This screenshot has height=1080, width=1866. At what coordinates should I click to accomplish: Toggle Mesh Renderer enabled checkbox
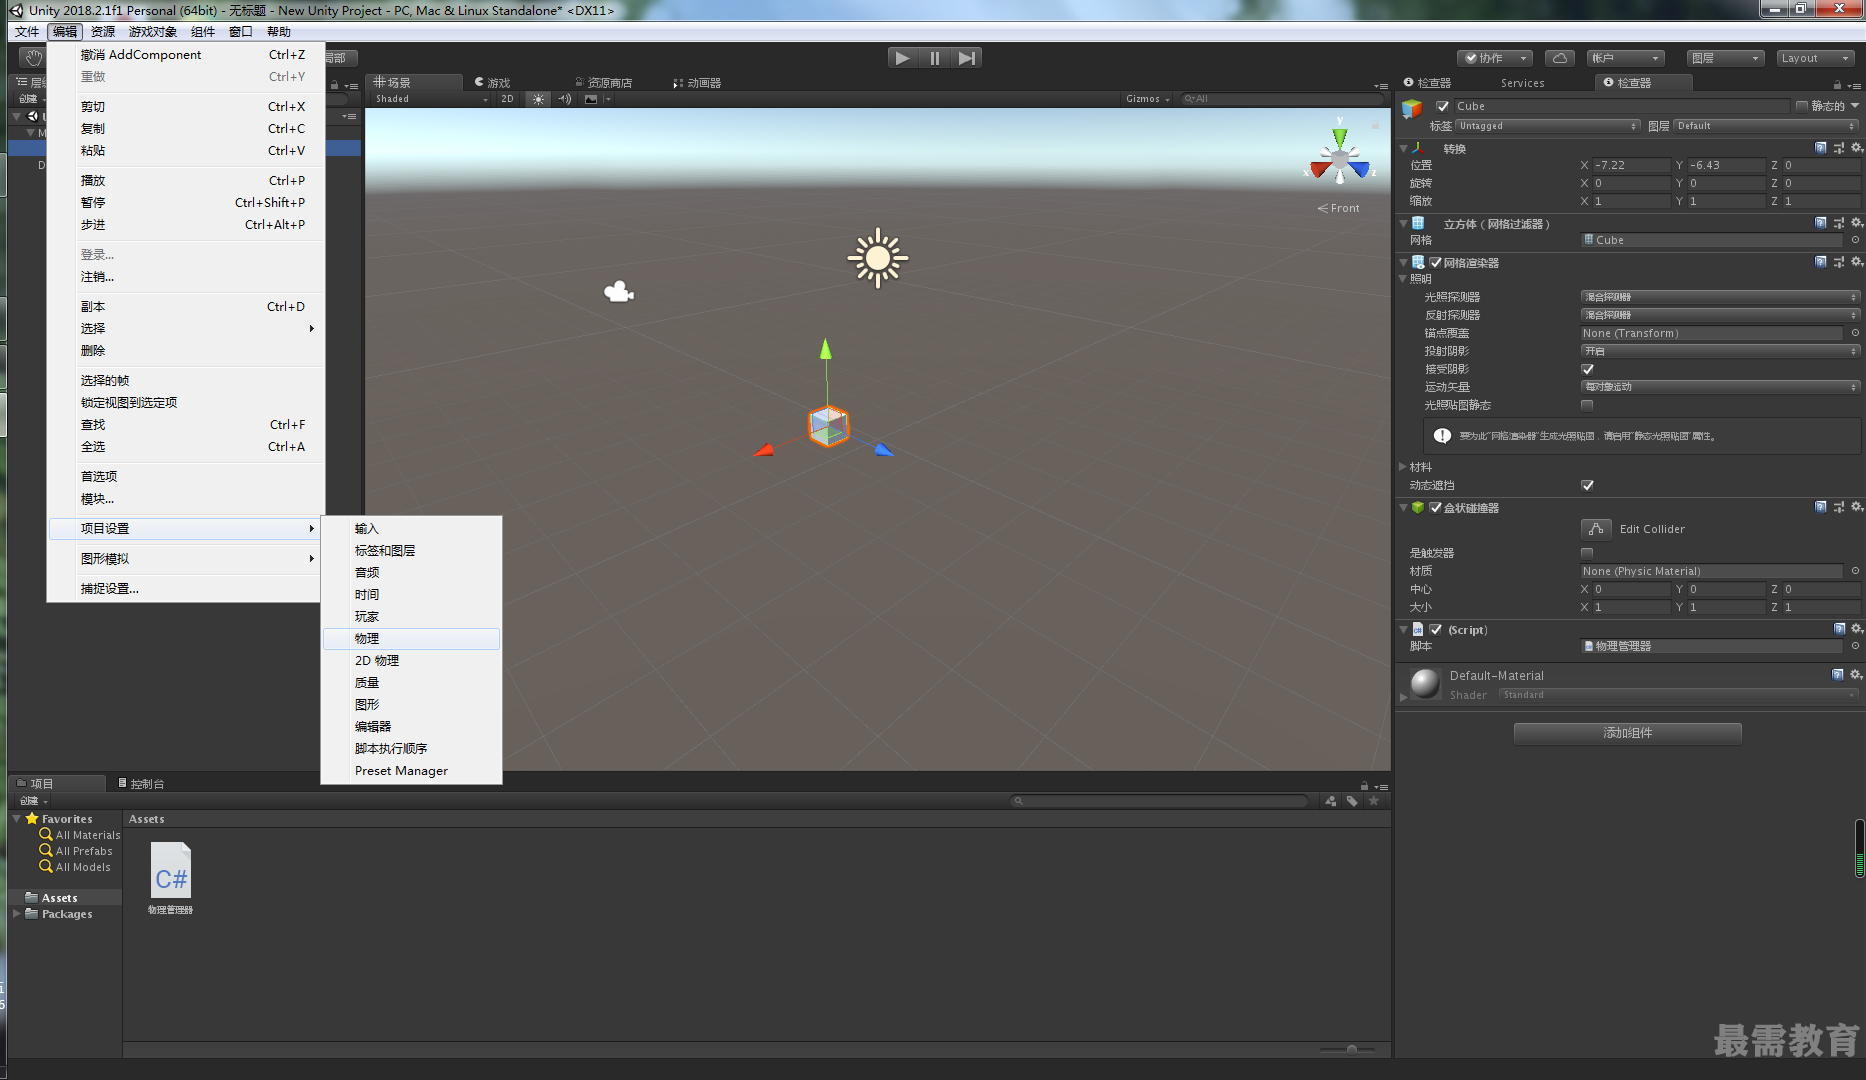1436,263
